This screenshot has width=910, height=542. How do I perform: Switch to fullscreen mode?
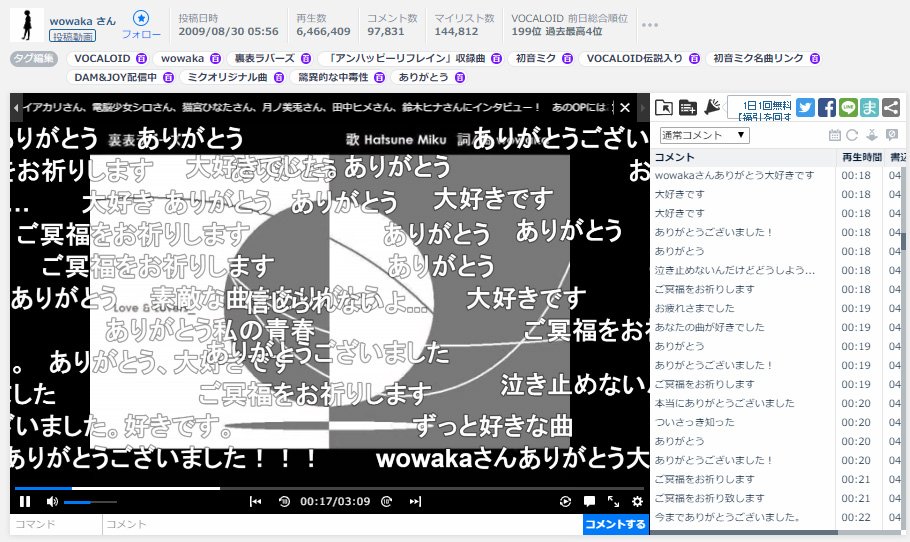[613, 501]
